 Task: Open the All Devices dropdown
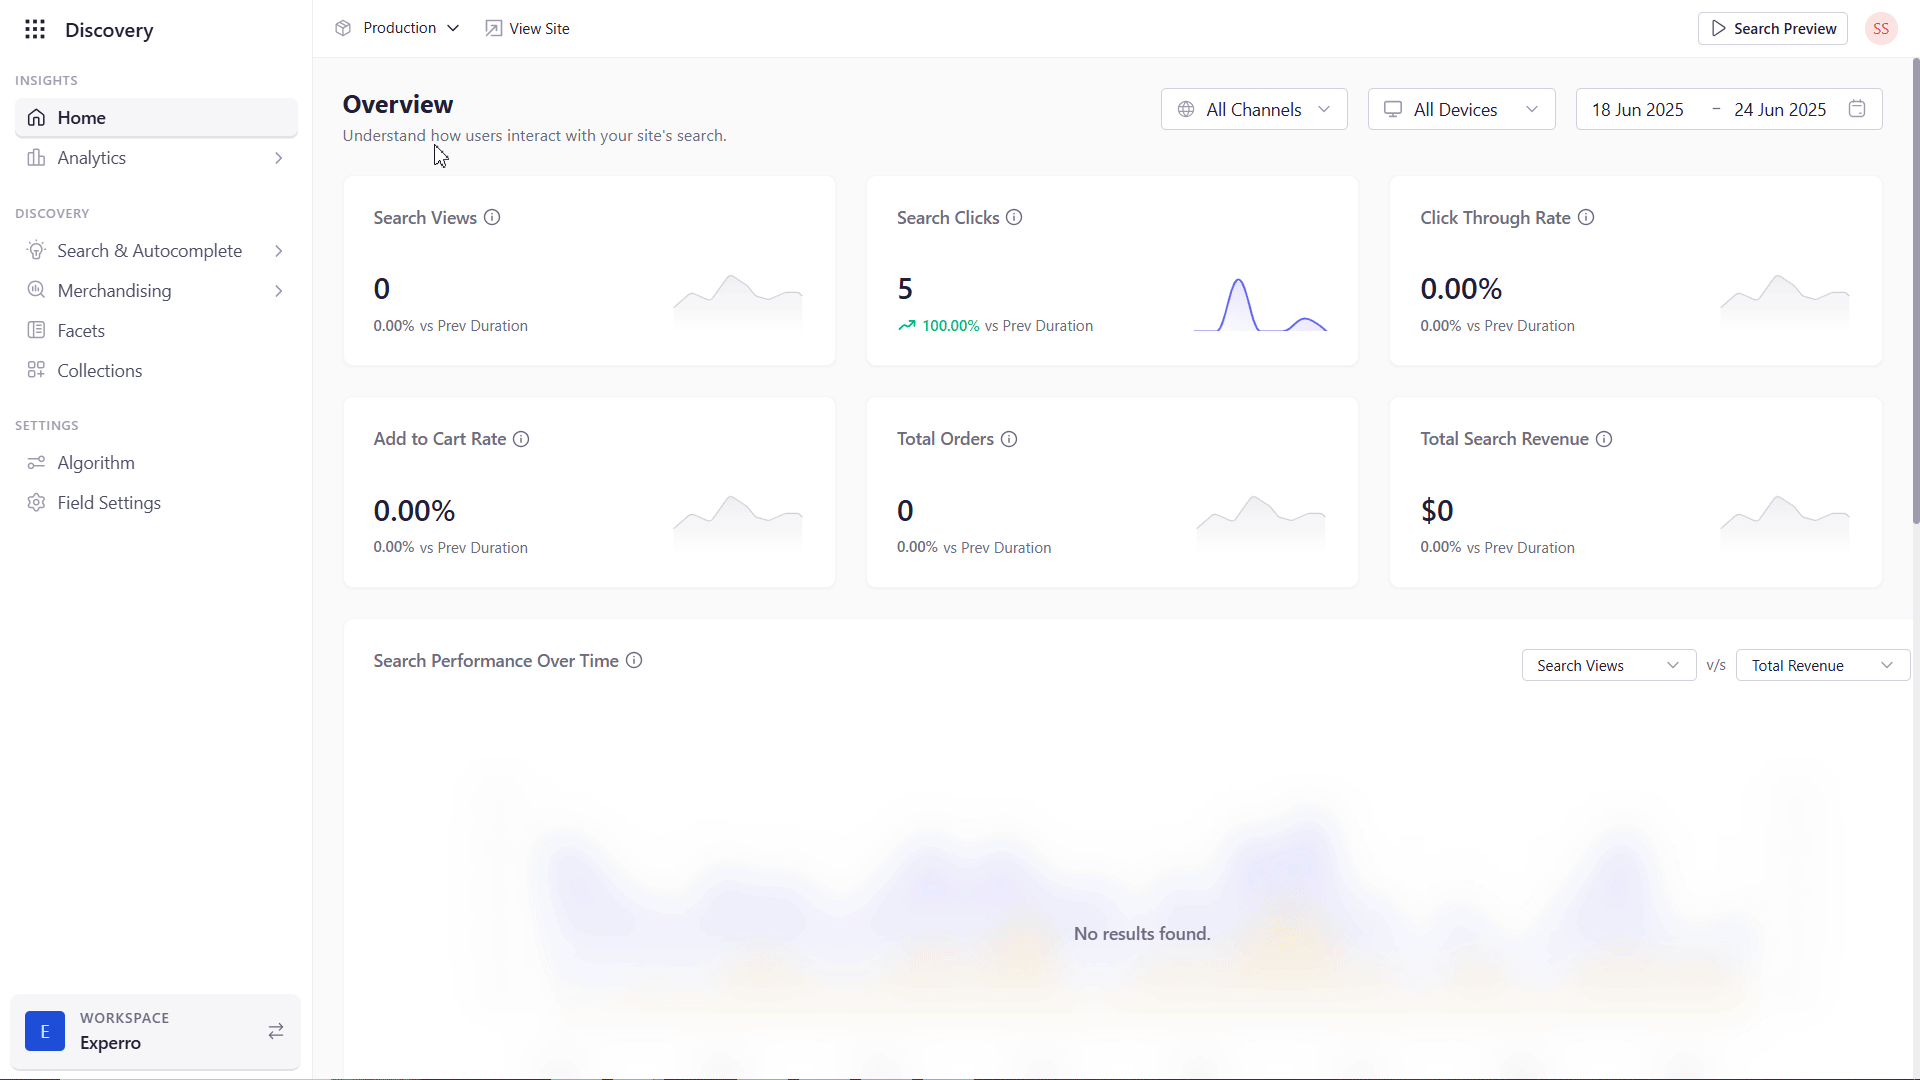(1461, 109)
